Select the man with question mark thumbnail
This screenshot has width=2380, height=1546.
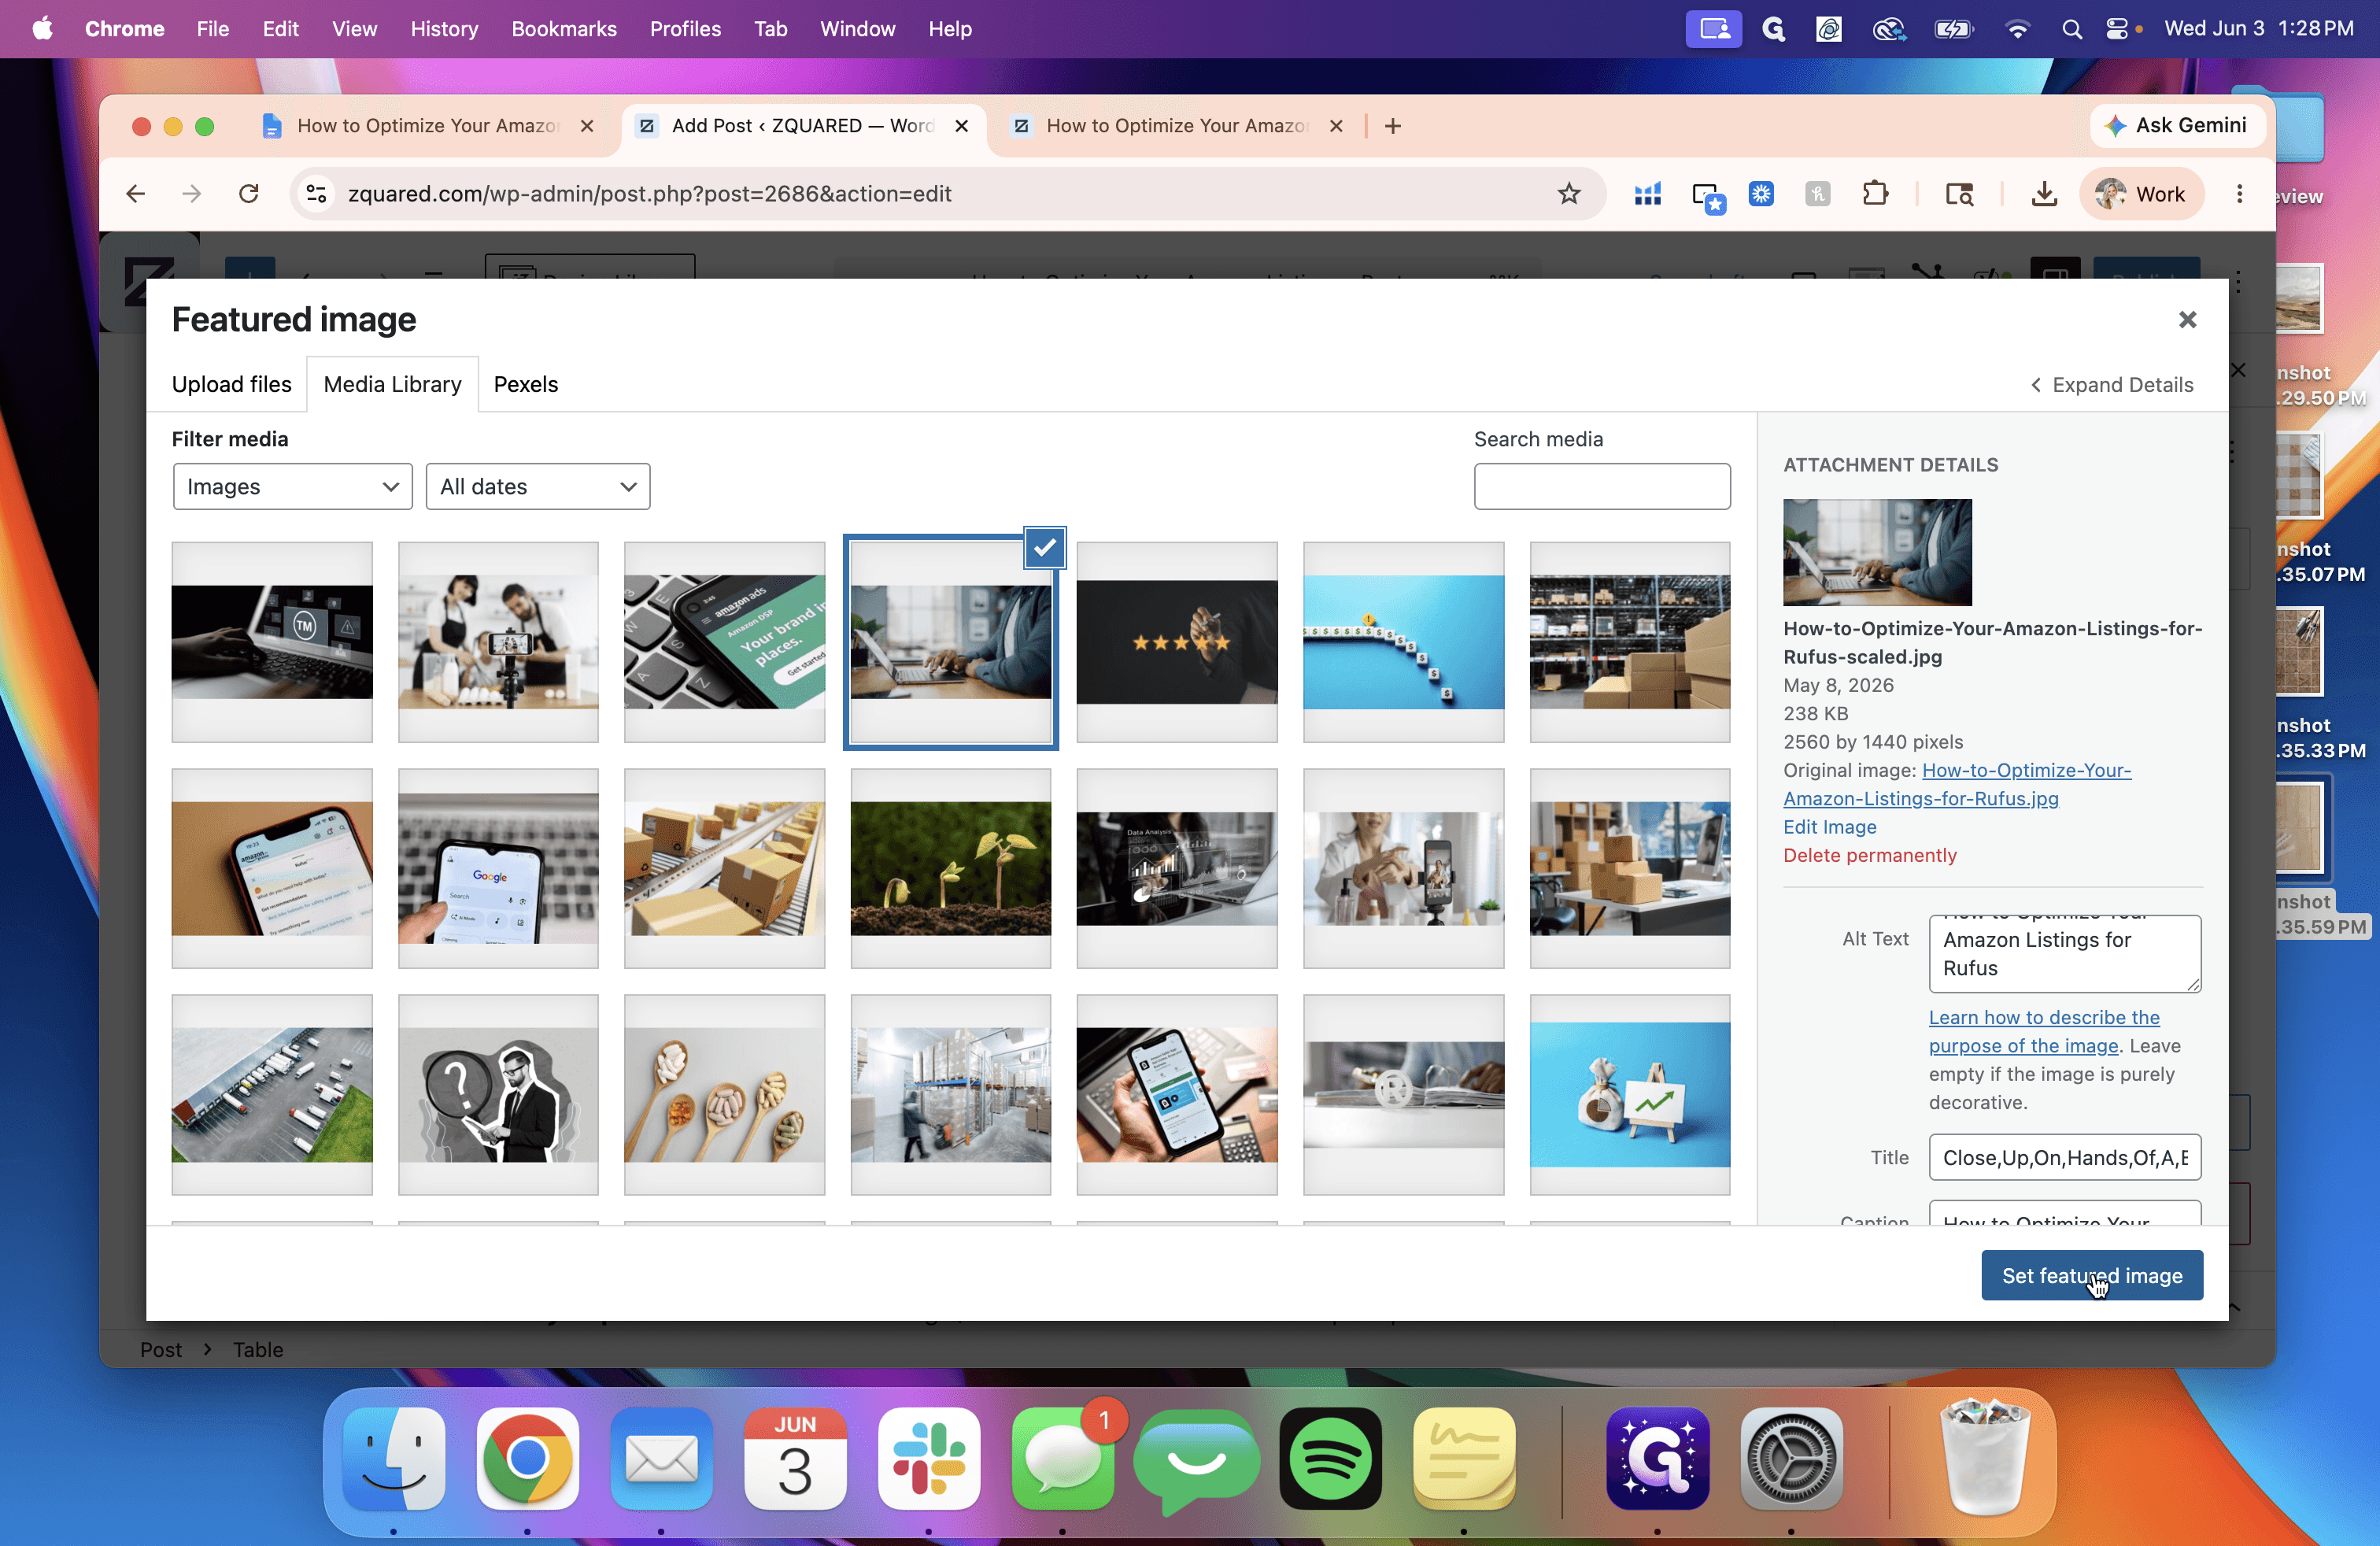coord(498,1095)
